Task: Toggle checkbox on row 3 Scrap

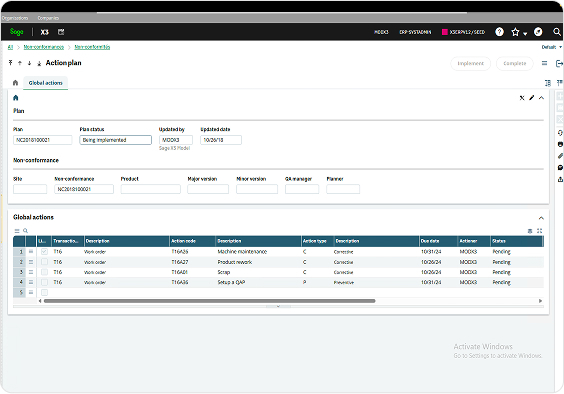Action: pos(44,272)
